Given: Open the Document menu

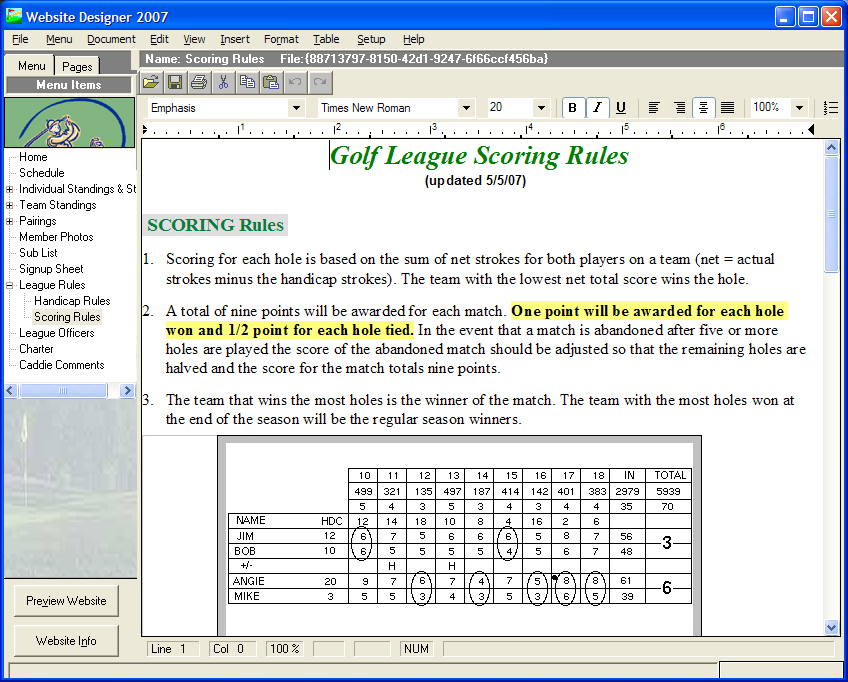Looking at the screenshot, I should [x=111, y=39].
